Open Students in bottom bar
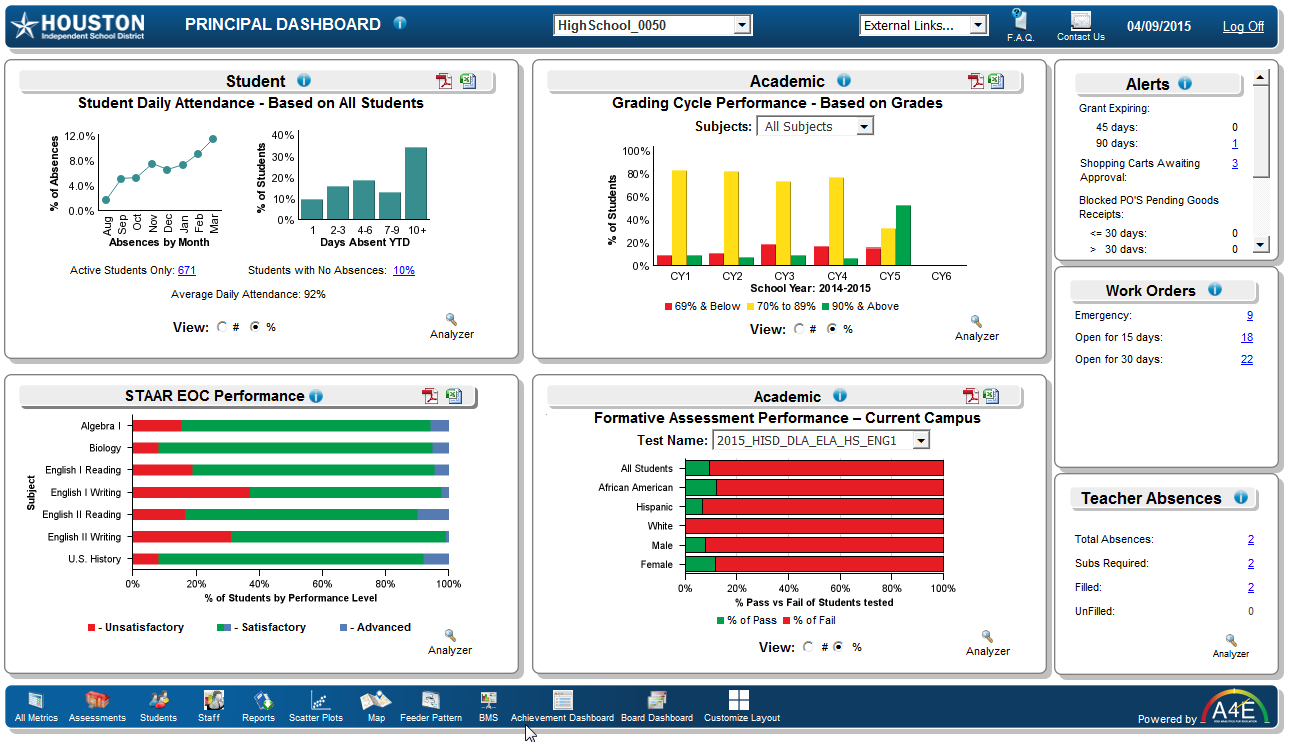This screenshot has height=742, width=1290. [158, 707]
